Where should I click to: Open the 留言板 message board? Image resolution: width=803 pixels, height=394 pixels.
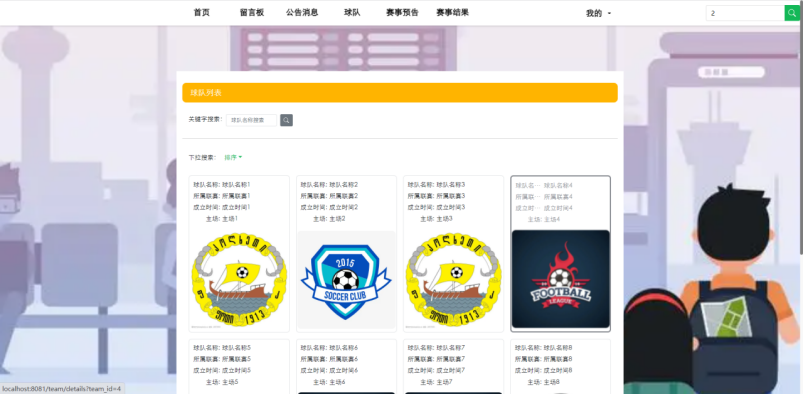[251, 13]
